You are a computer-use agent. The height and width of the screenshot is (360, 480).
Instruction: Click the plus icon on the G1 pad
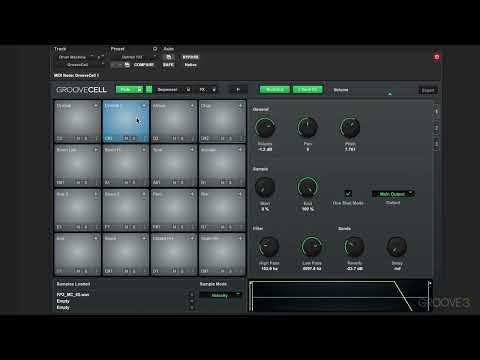(x=240, y=194)
